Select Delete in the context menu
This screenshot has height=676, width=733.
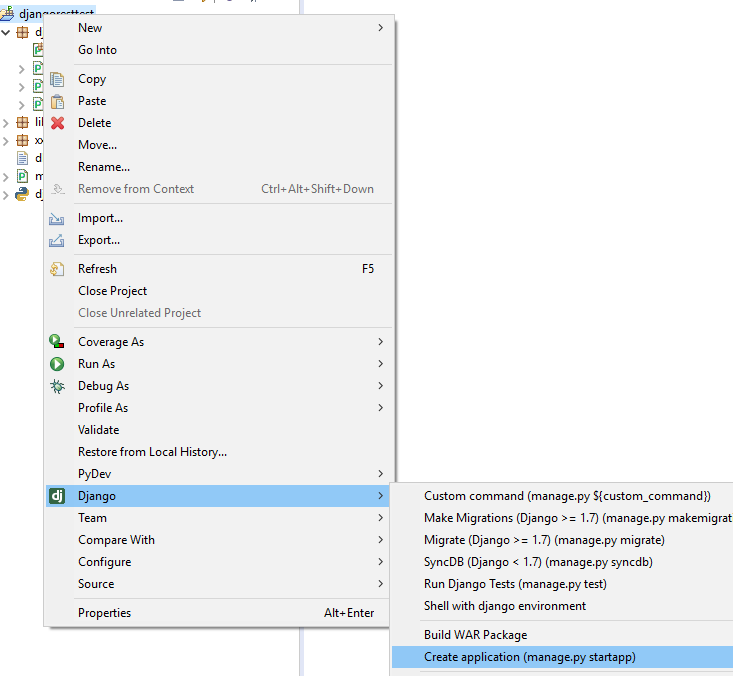(218, 123)
